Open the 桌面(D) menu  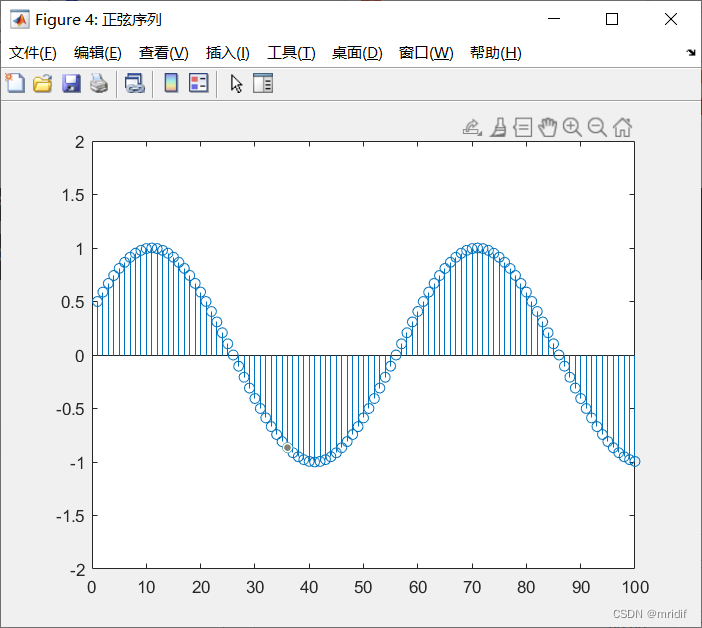(x=357, y=53)
